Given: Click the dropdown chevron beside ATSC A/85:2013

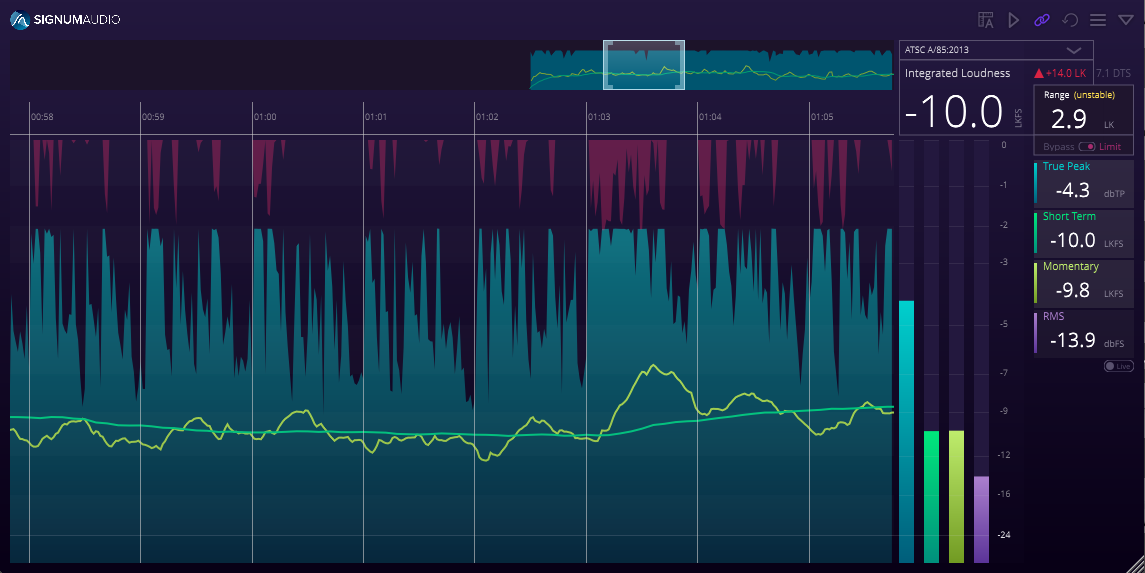Looking at the screenshot, I should point(1073,50).
